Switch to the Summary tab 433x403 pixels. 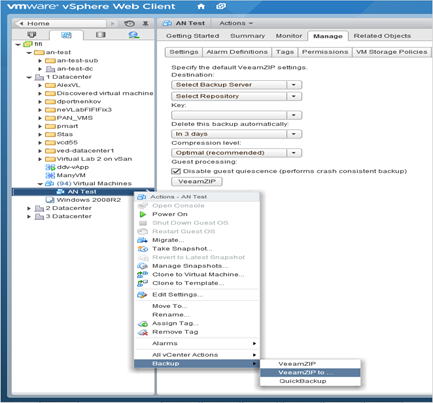pyautogui.click(x=247, y=36)
